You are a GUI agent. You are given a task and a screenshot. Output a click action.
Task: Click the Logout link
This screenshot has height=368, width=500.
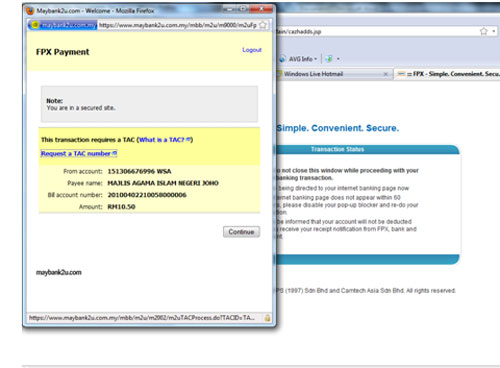[252, 50]
